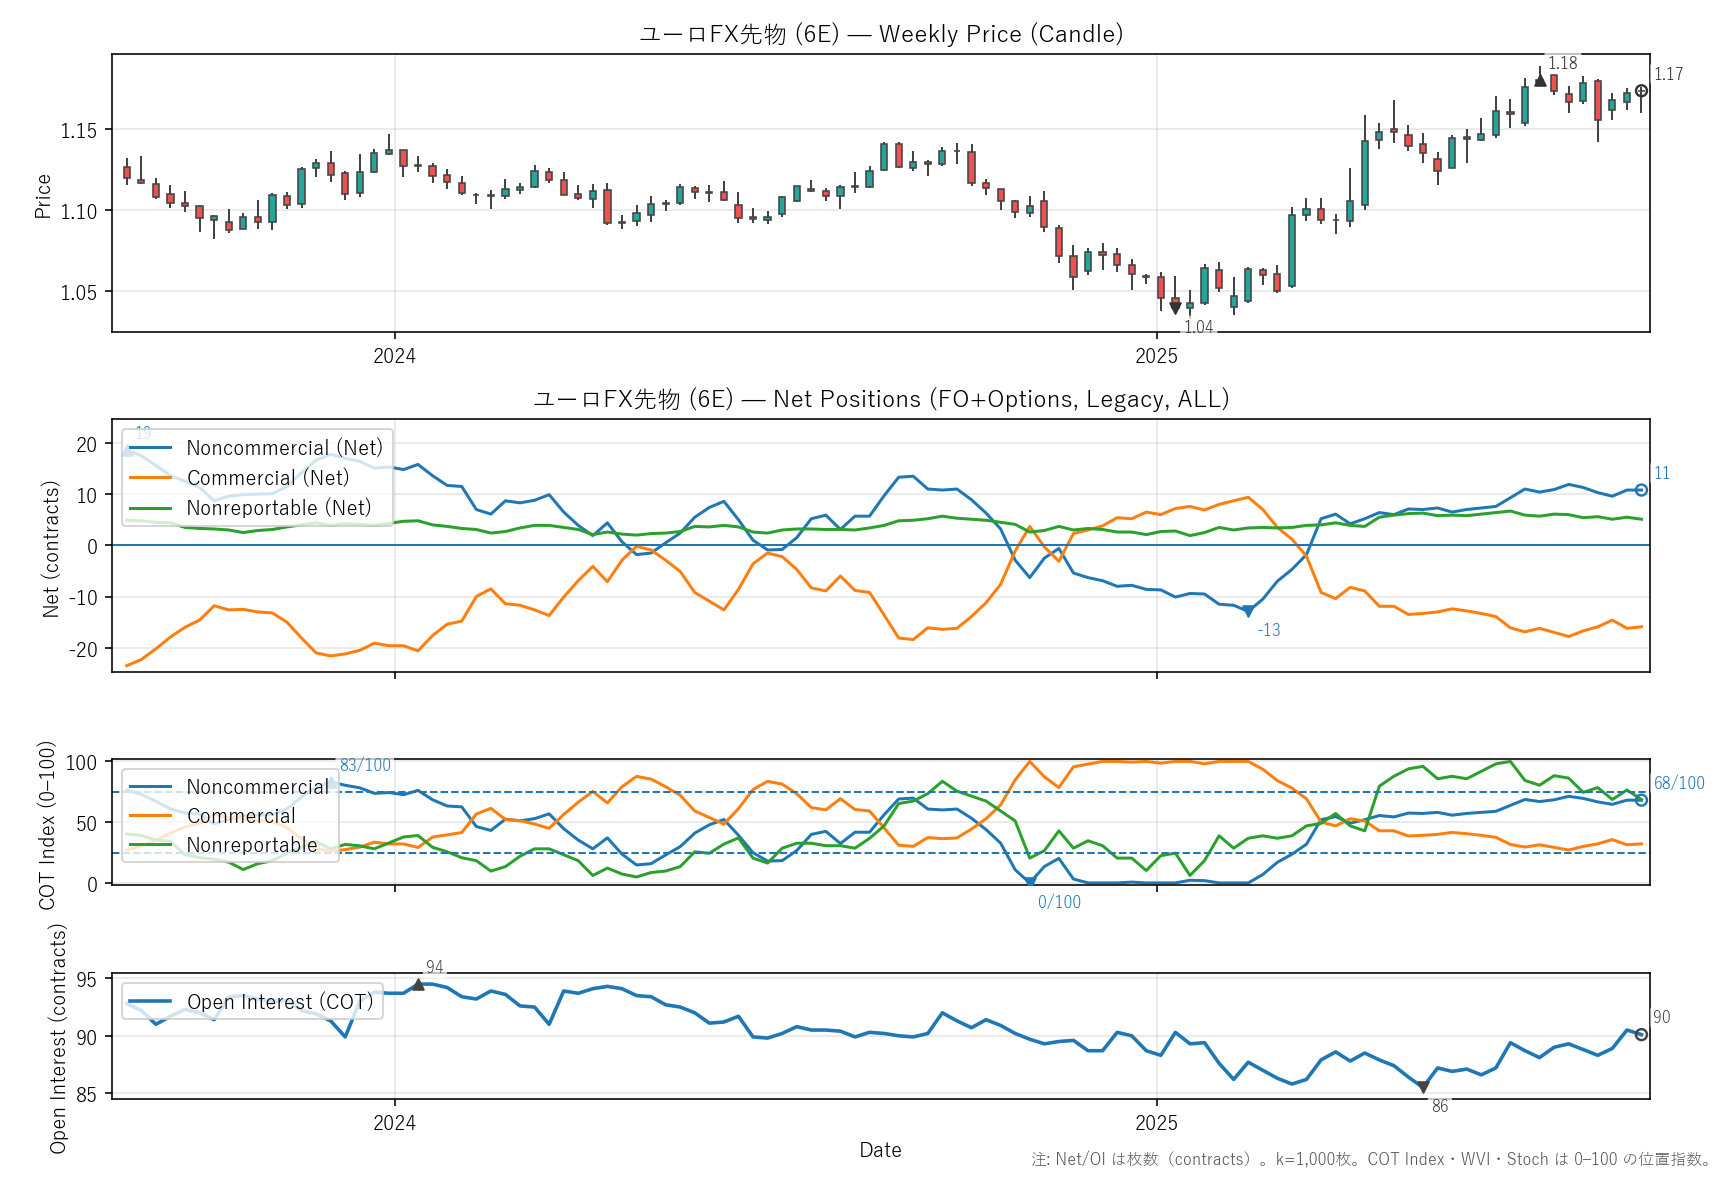Click the 94 open interest high marker
Image resolution: width=1728 pixels, height=1180 pixels.
418,985
